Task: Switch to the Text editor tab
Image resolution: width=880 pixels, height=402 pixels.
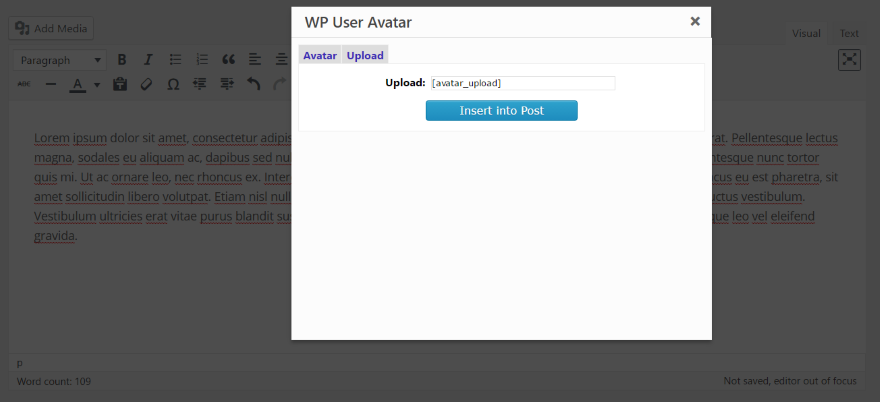Action: click(849, 34)
